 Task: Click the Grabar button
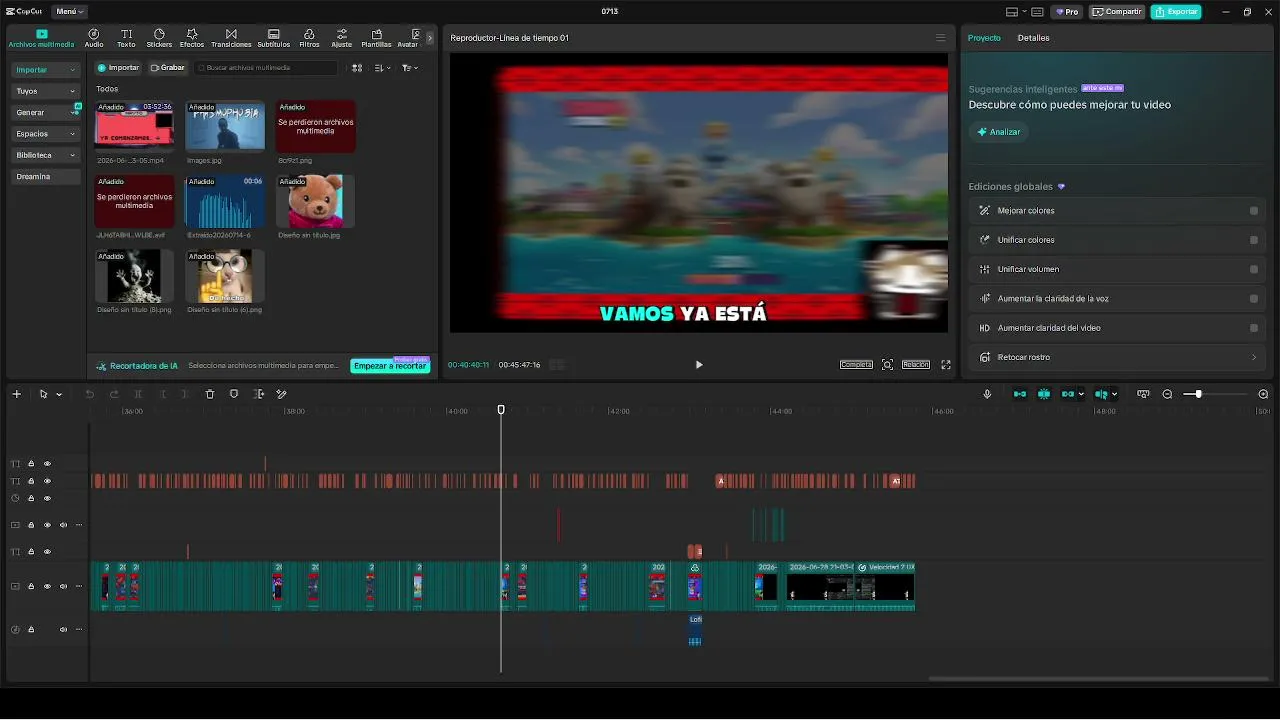click(x=167, y=68)
